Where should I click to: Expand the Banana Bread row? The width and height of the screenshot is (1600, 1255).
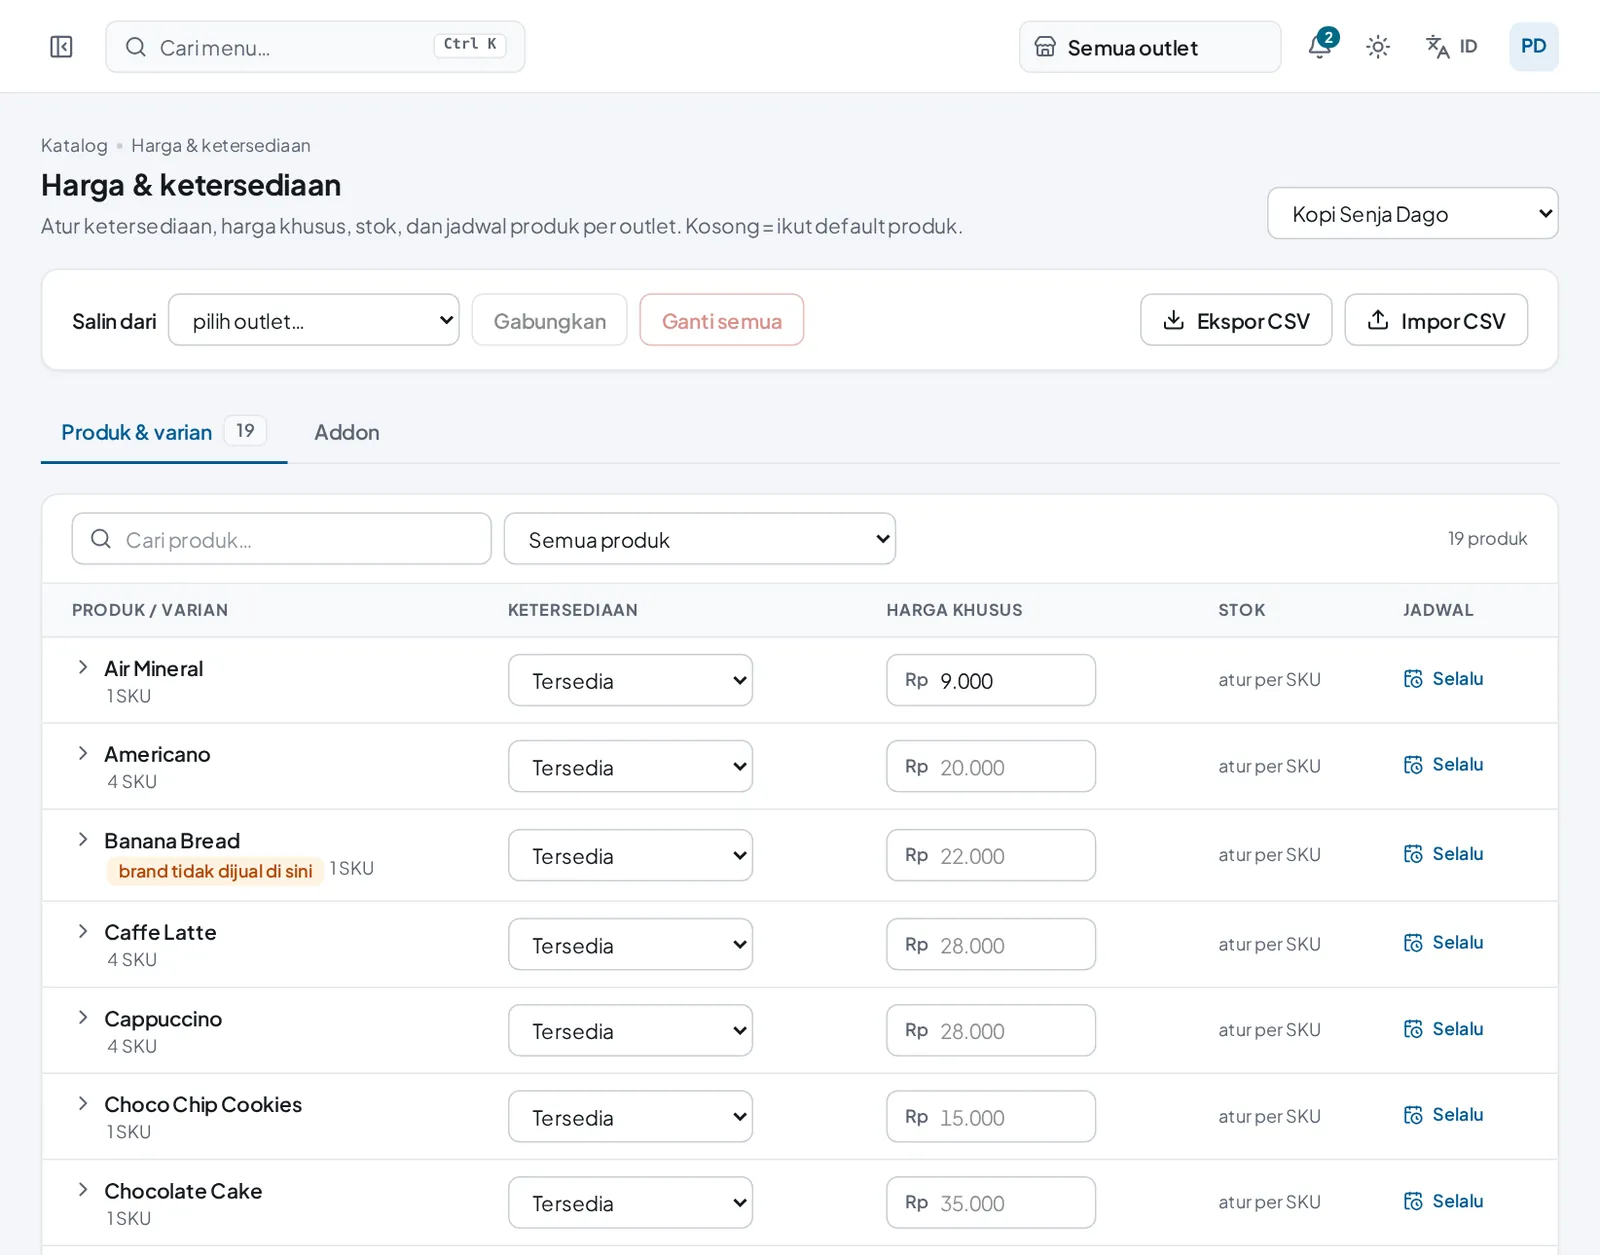point(83,839)
